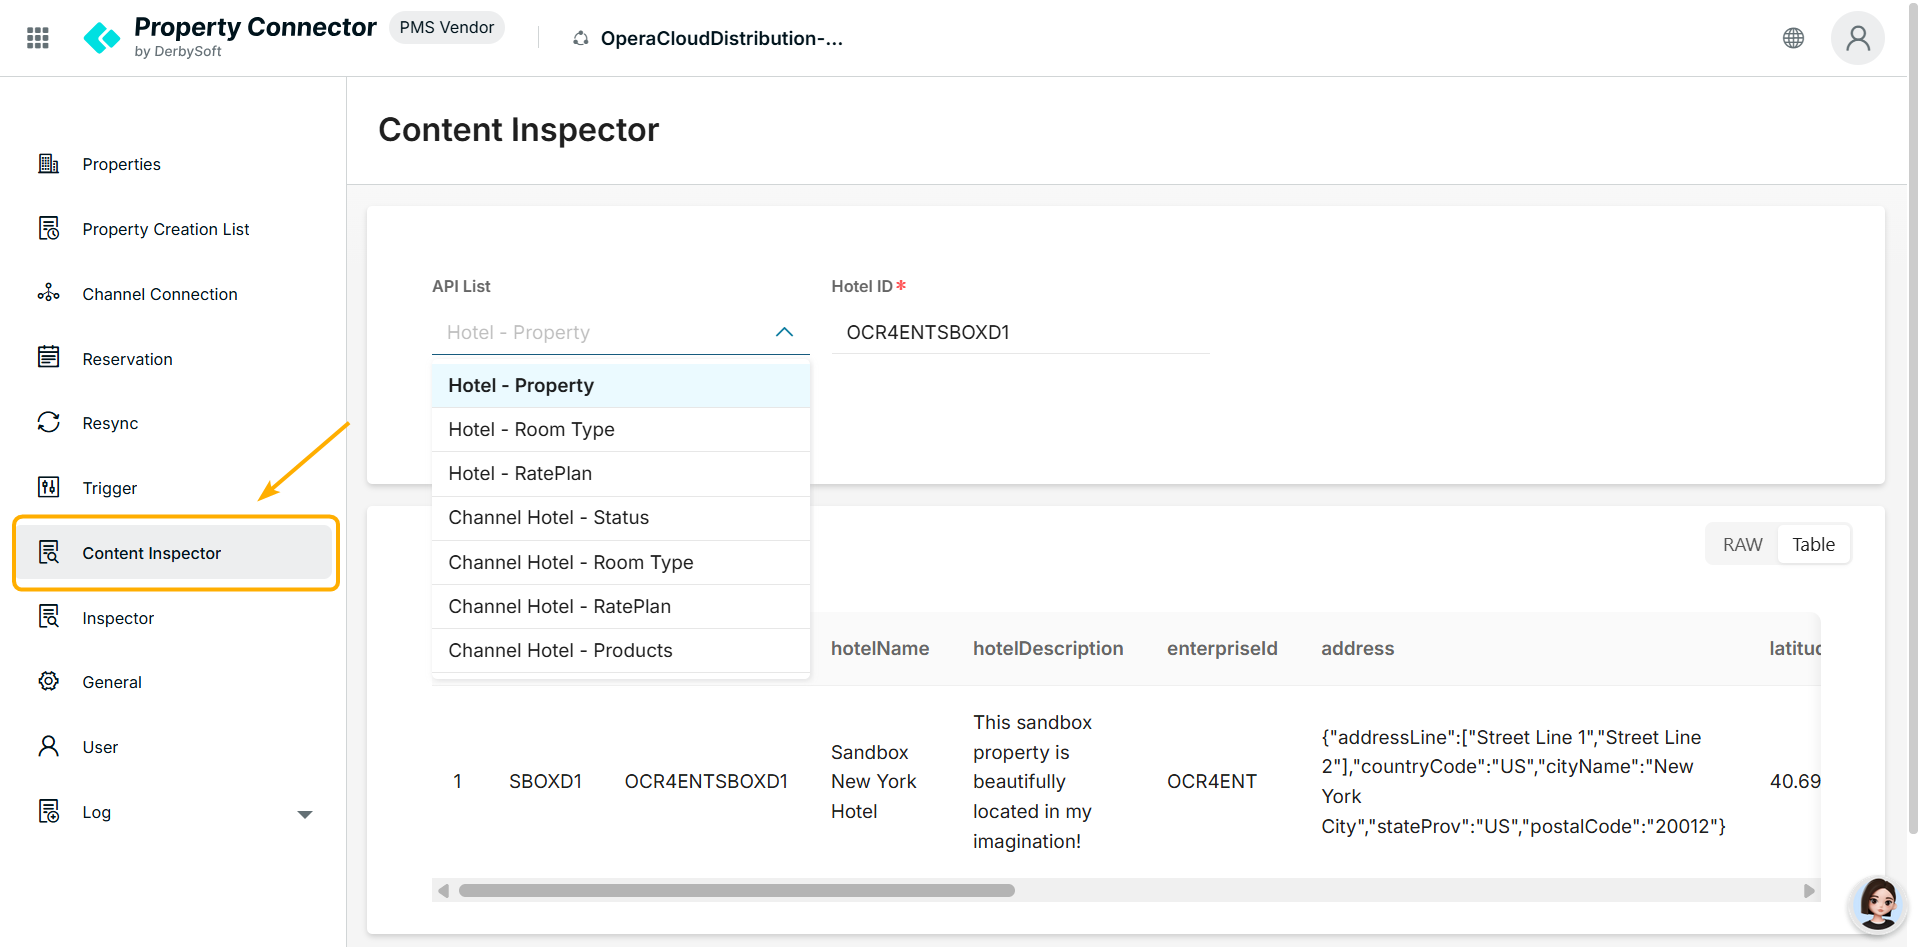The image size is (1920, 947).
Task: Choose Channel Hotel - Status option
Action: pos(621,517)
